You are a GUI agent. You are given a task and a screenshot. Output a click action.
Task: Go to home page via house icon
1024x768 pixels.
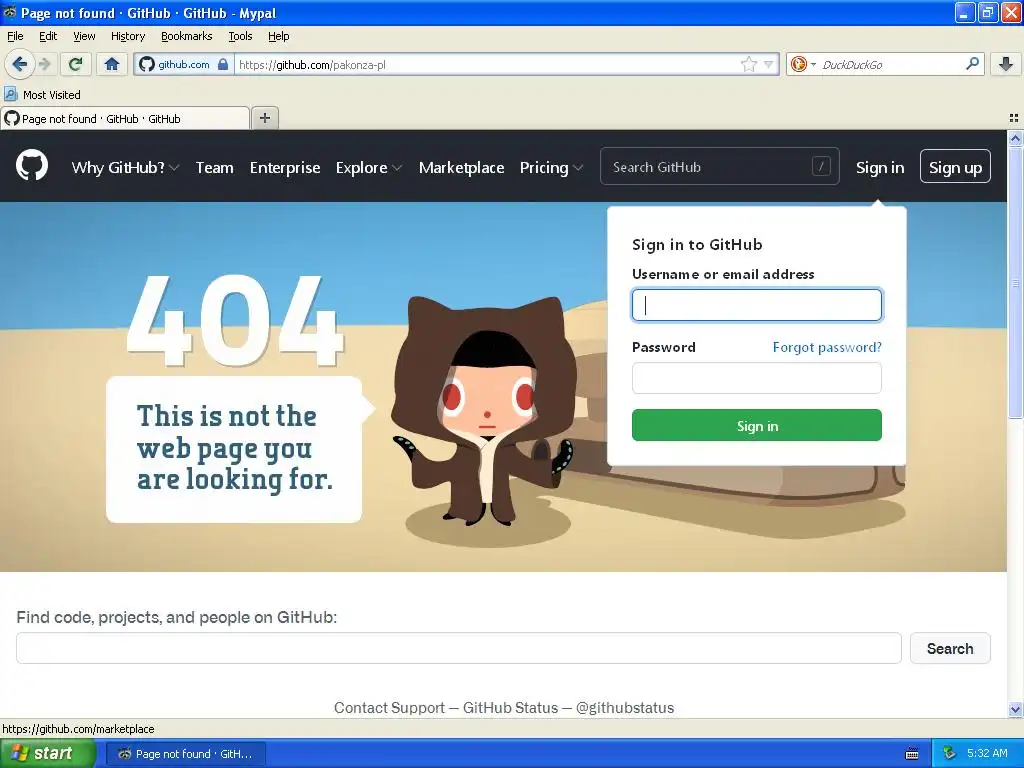tap(112, 64)
